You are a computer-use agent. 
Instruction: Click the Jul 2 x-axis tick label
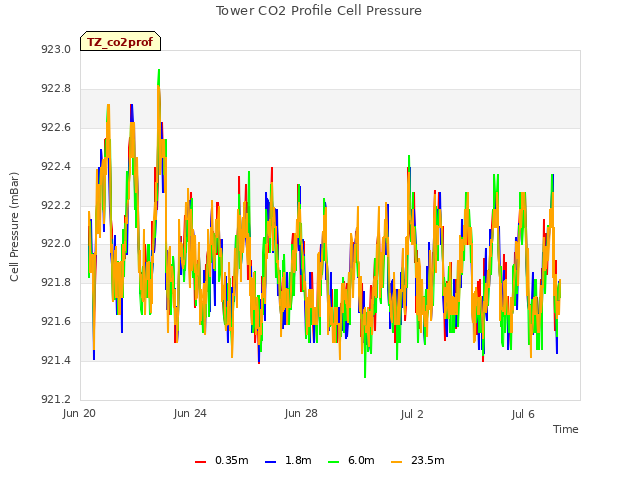pos(412,414)
